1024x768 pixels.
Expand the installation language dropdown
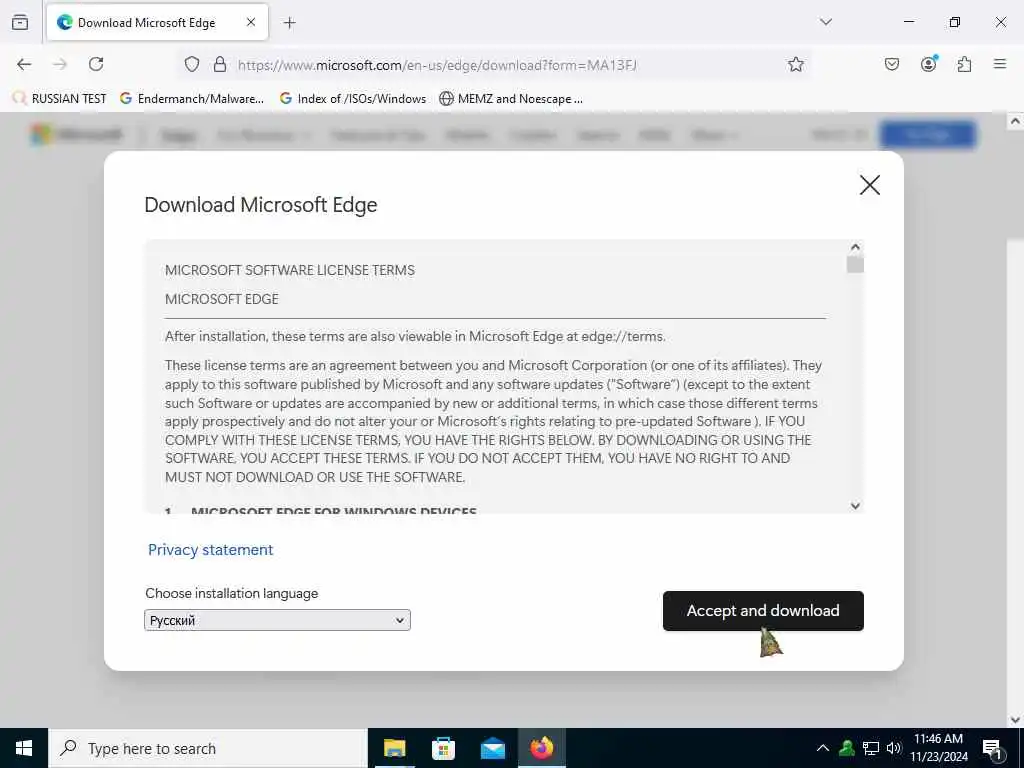point(278,620)
